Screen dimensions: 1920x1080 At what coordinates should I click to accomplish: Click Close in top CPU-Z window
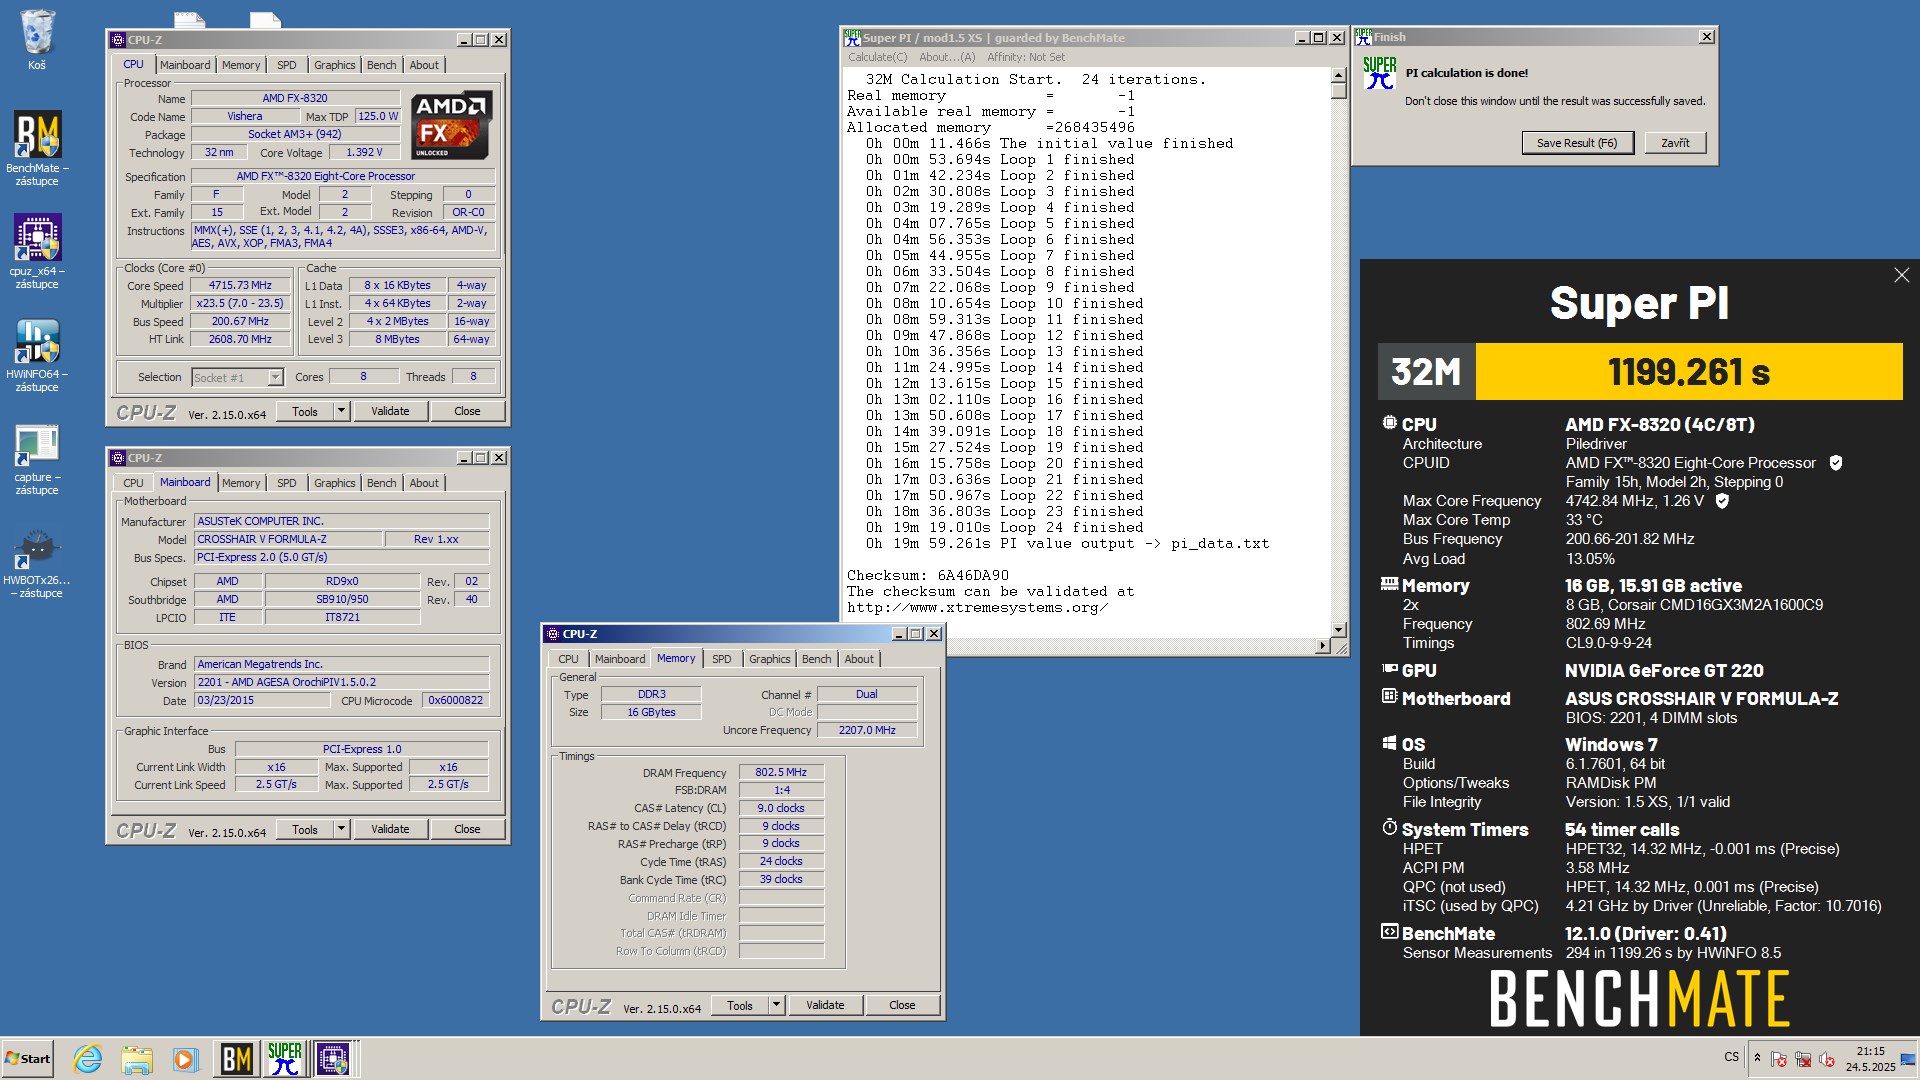coord(467,411)
